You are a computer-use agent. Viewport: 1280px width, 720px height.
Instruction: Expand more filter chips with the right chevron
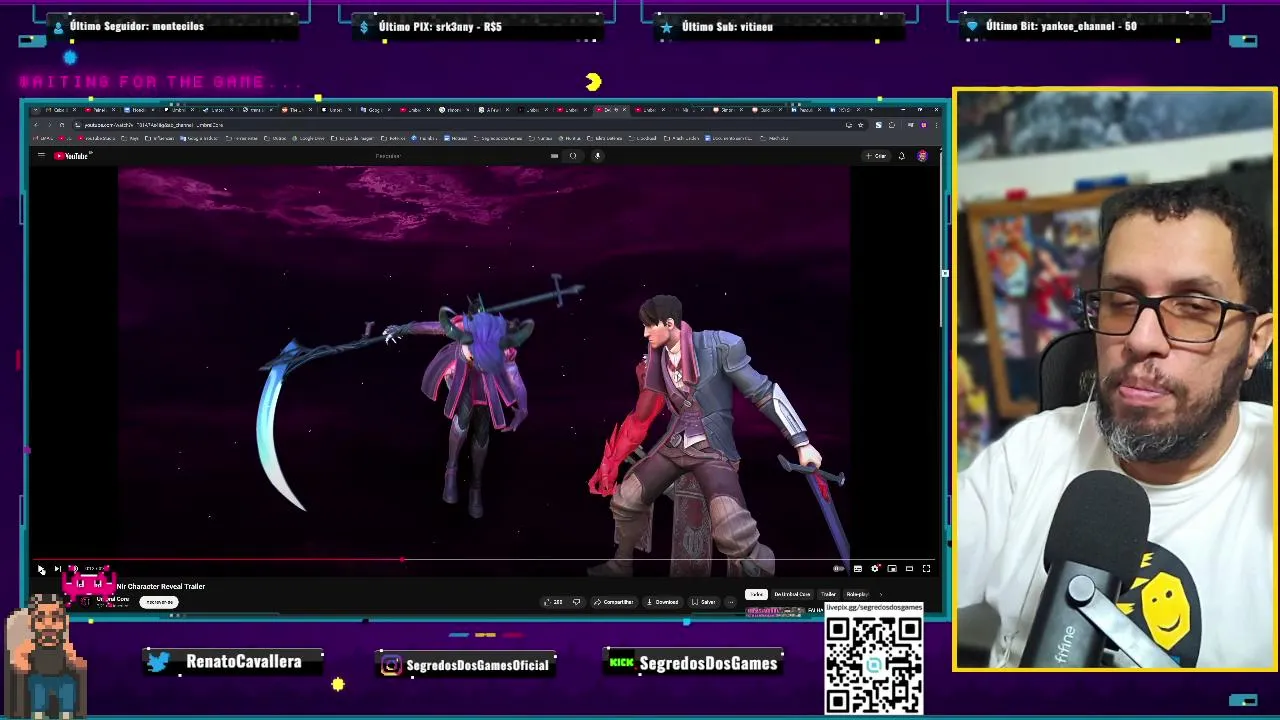(881, 594)
